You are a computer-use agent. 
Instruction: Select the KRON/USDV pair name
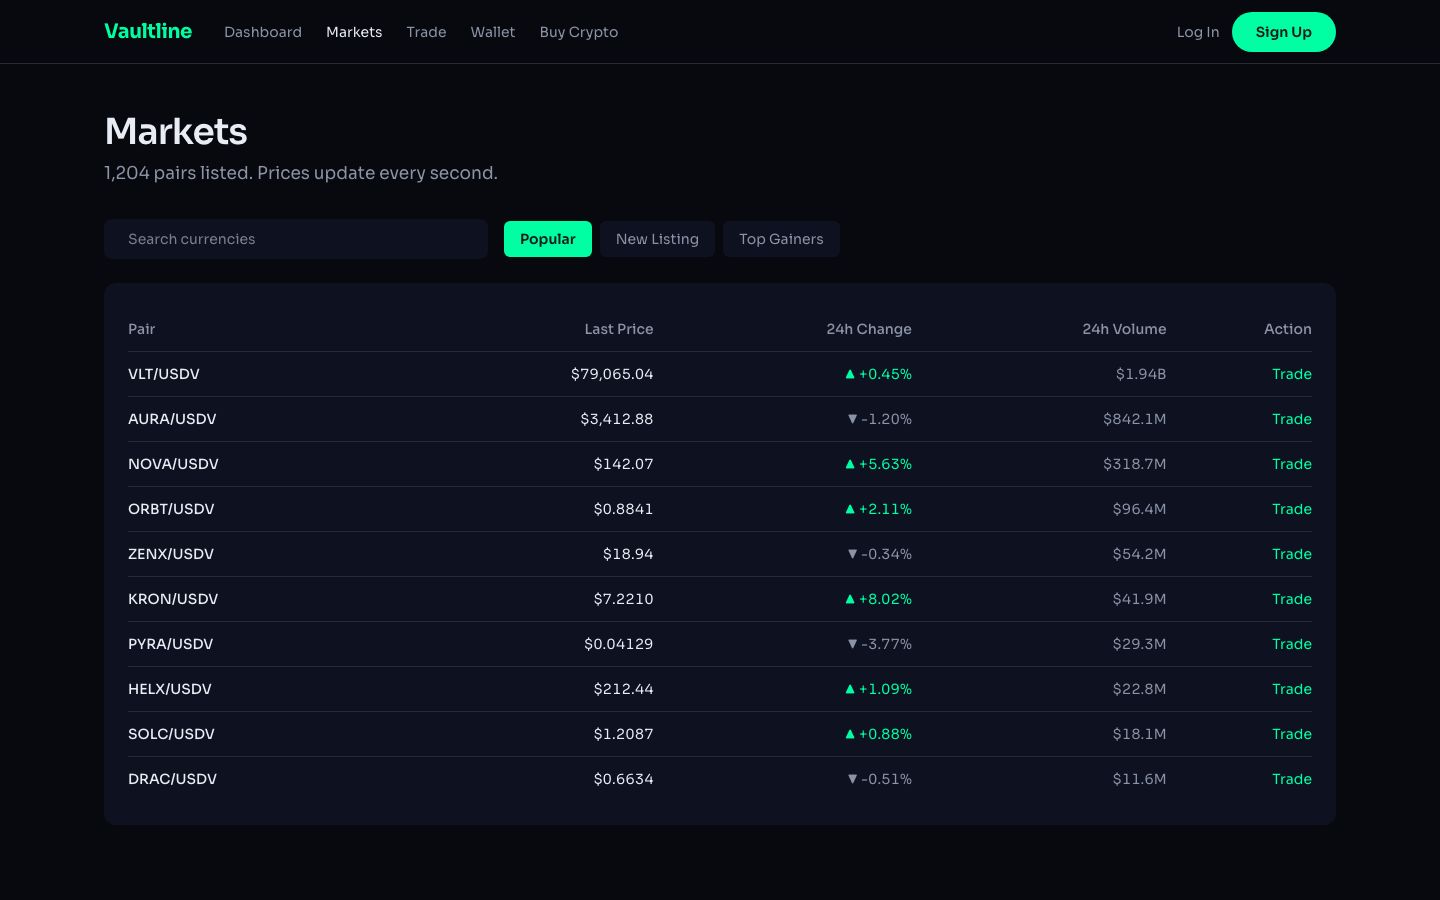(173, 599)
